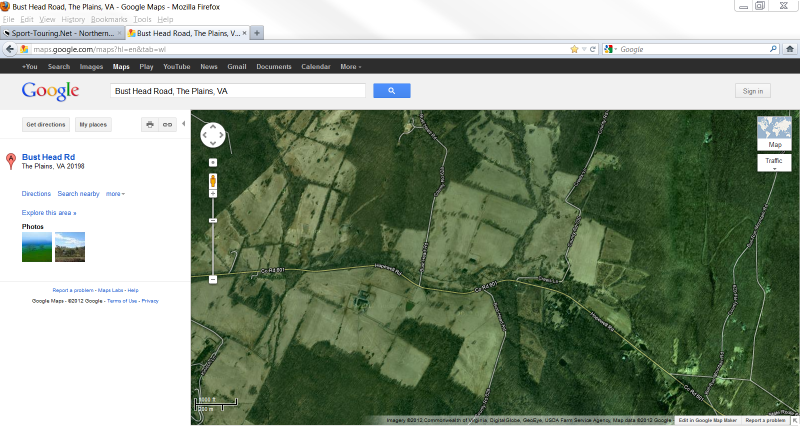Open the Help menu

click(x=165, y=19)
